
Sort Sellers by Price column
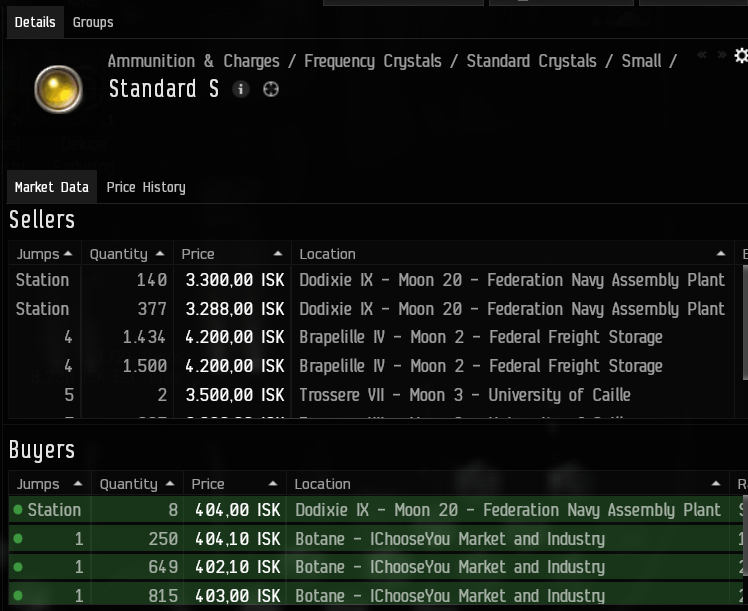[232, 254]
